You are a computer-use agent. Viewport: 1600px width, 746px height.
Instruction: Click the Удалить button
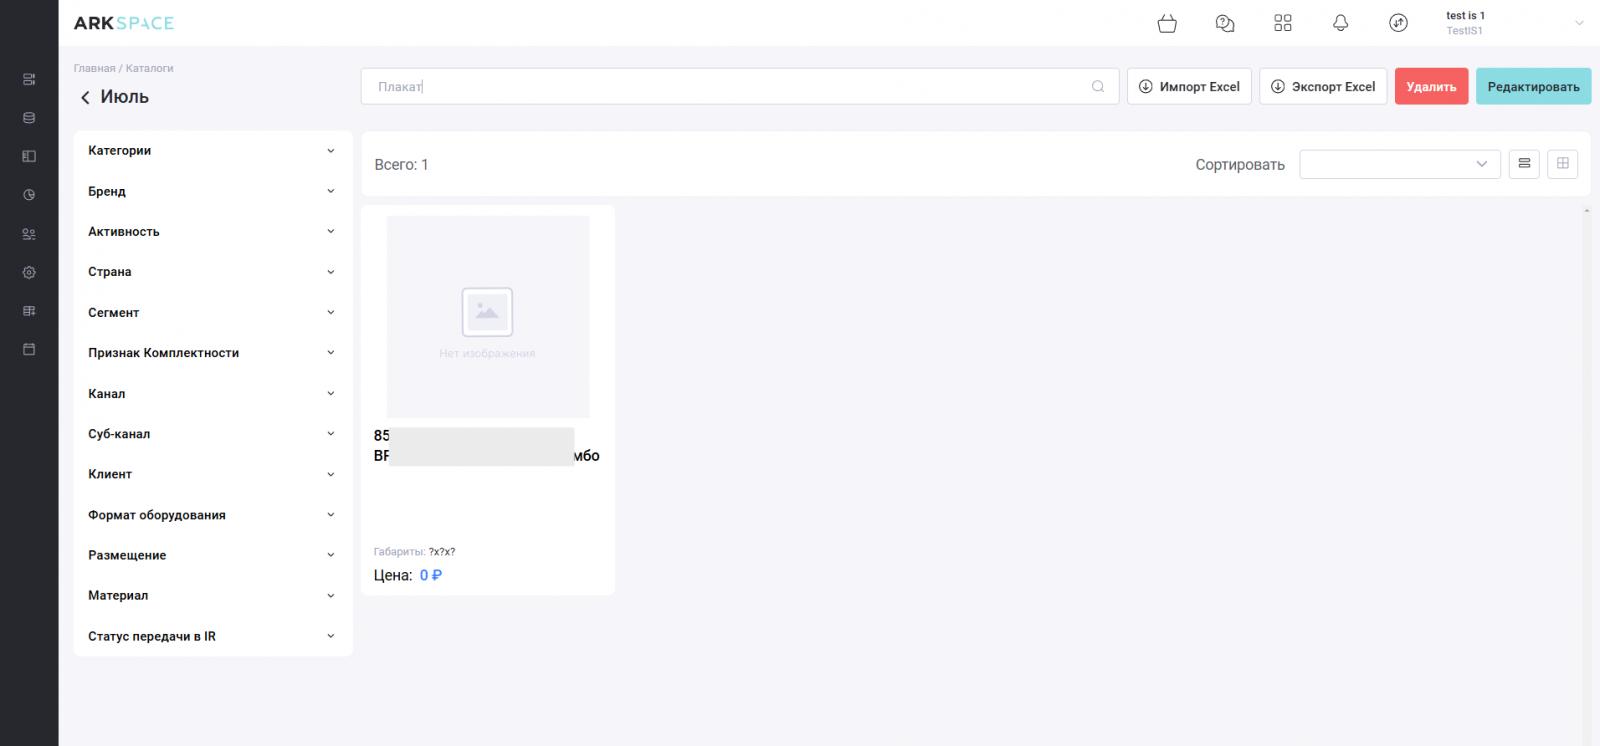pyautogui.click(x=1431, y=87)
